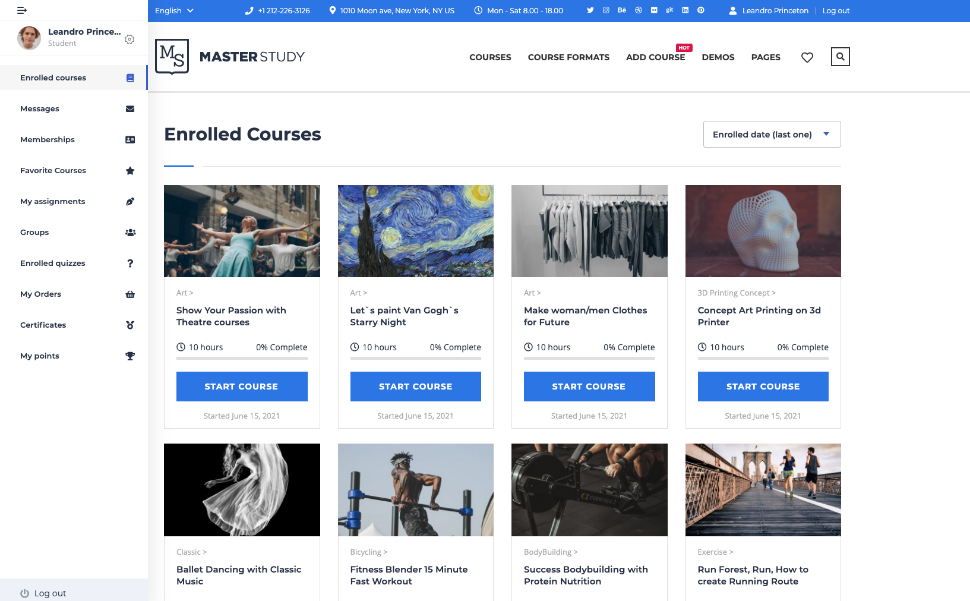Click the search icon in header
This screenshot has height=601, width=970.
[x=839, y=57]
